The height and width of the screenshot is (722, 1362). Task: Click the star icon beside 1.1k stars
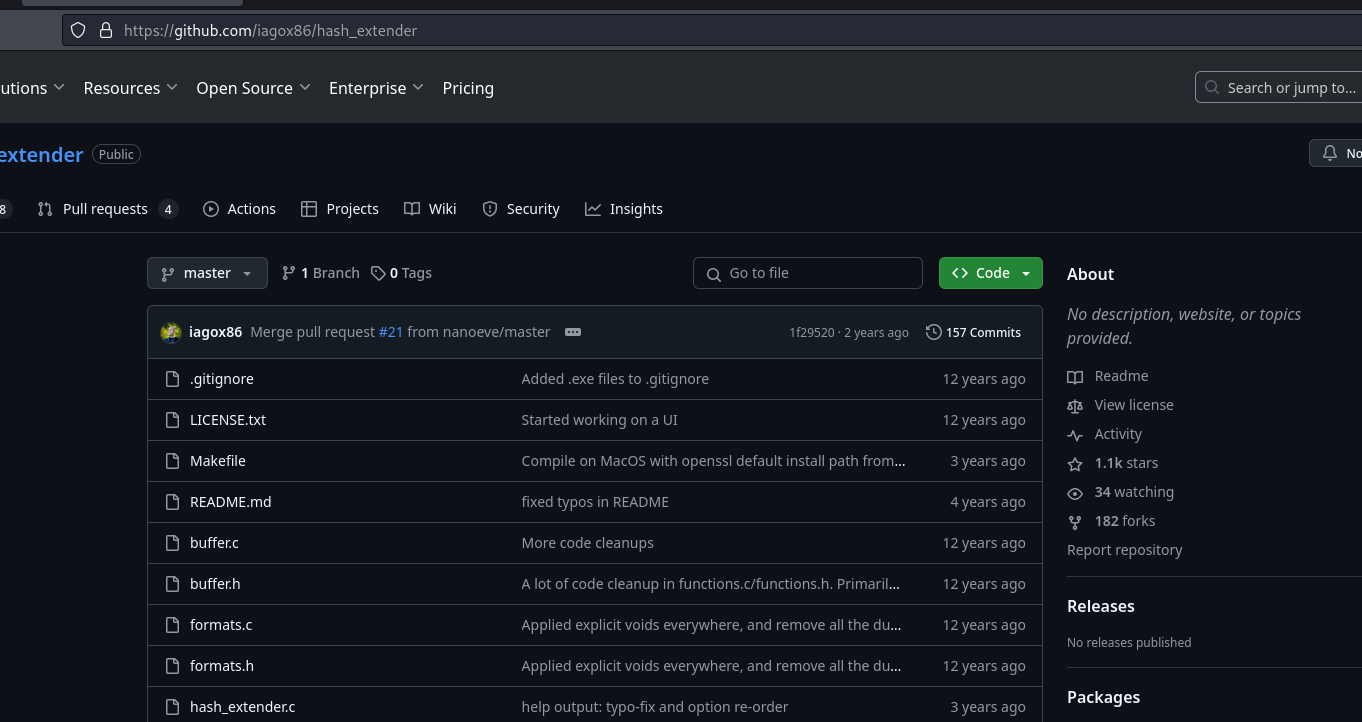(x=1075, y=463)
